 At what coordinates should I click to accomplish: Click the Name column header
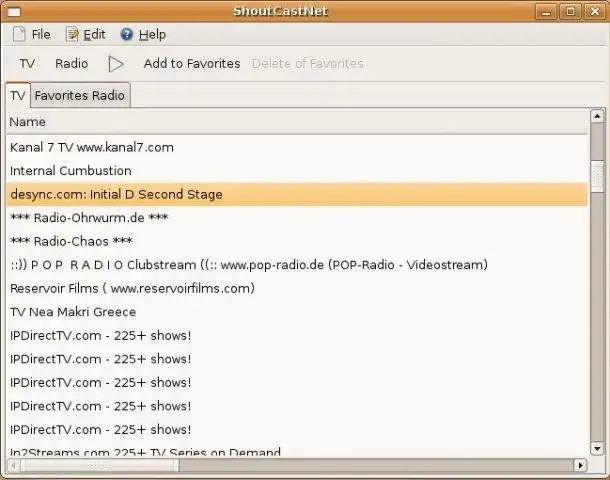coord(297,122)
